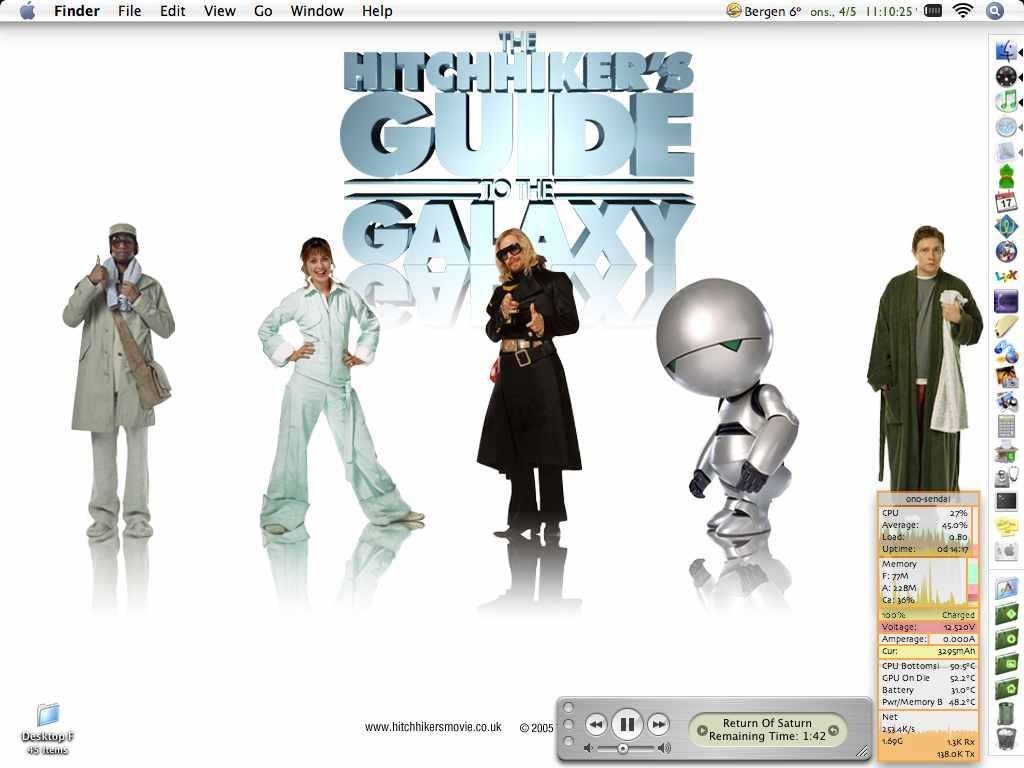Click the ono-sendai monitor header

[x=927, y=499]
